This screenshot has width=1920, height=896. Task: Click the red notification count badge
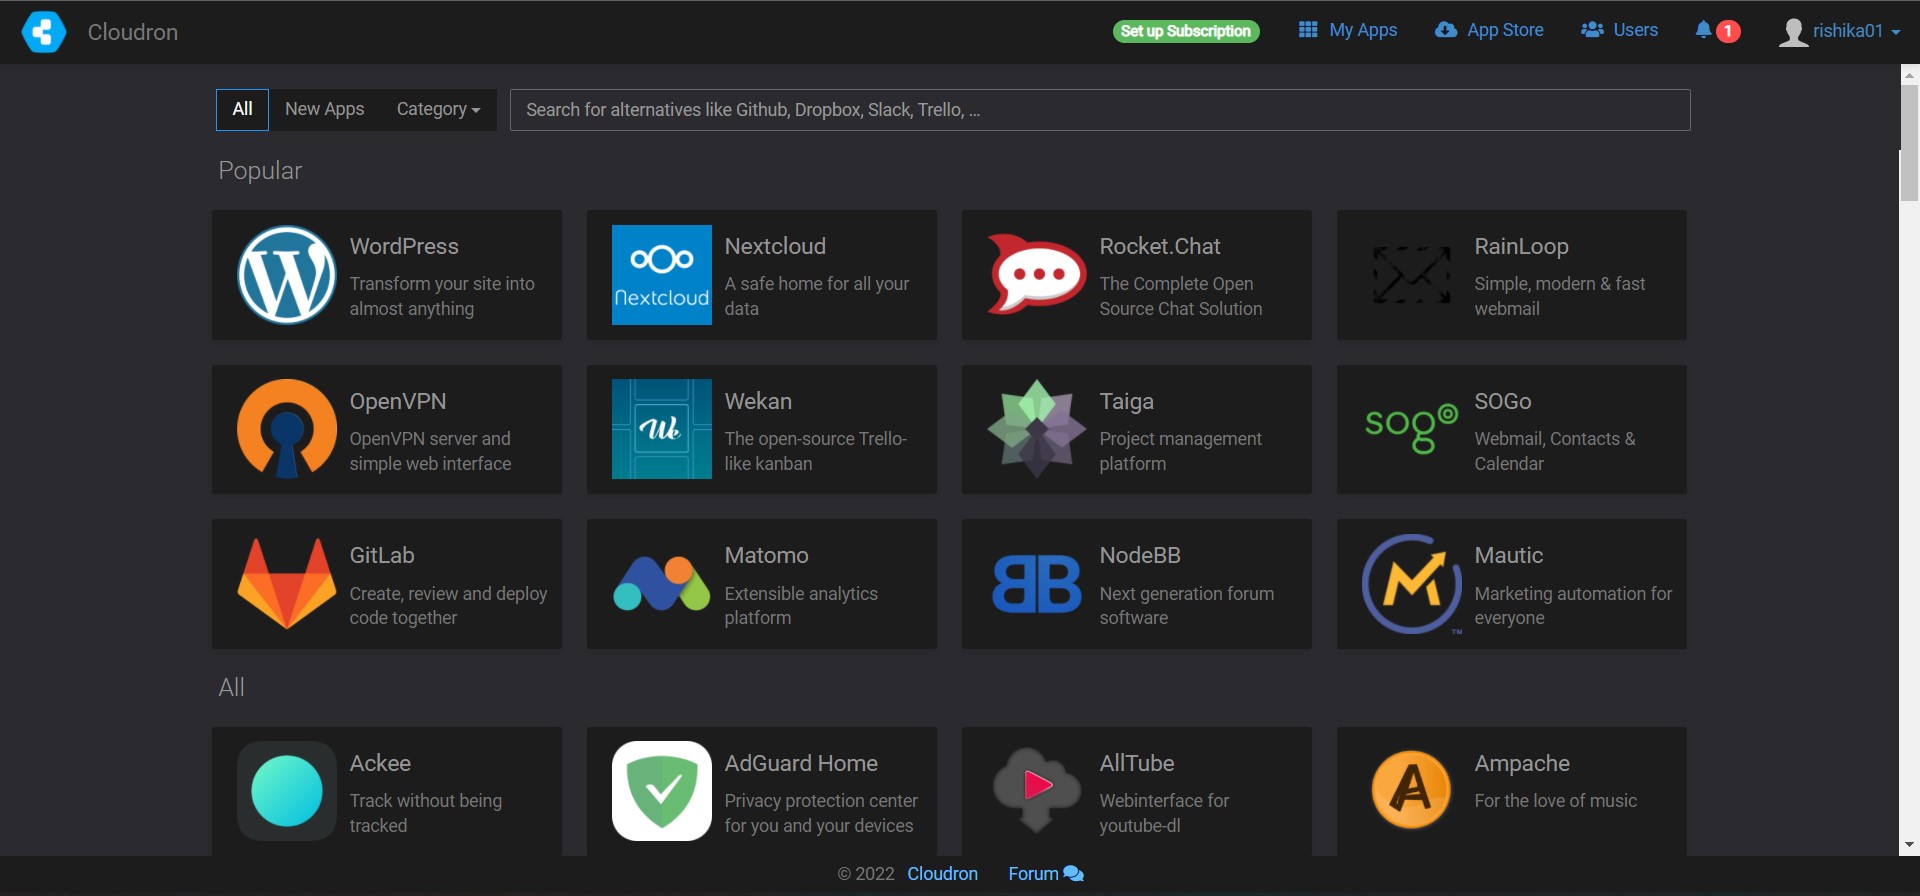coord(1728,31)
